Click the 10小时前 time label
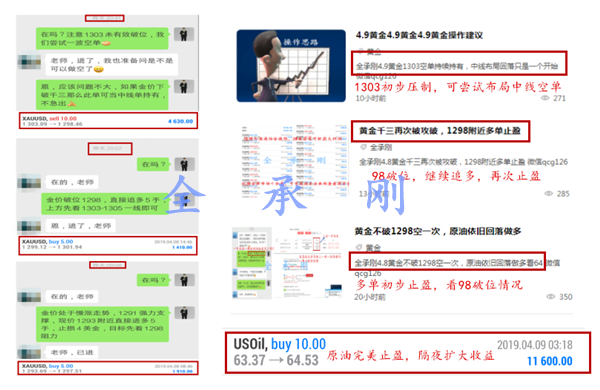This screenshot has height=390, width=600. [370, 98]
